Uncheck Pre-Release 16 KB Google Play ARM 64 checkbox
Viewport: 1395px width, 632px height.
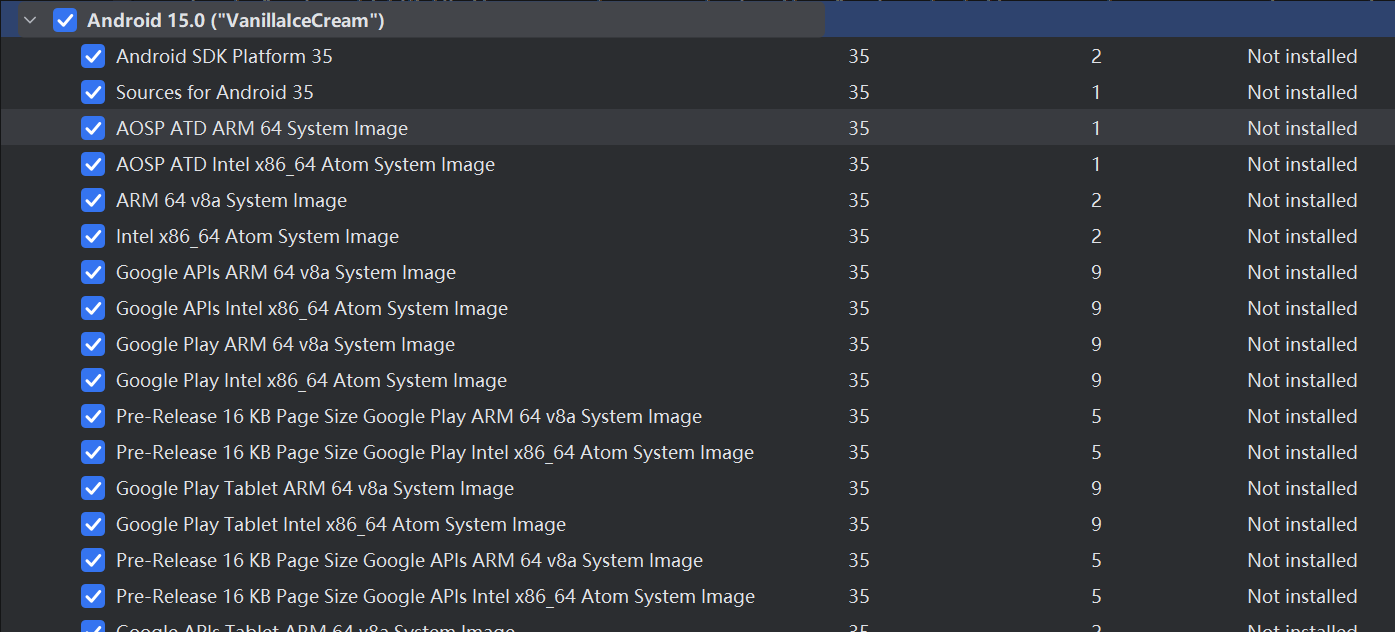[93, 416]
